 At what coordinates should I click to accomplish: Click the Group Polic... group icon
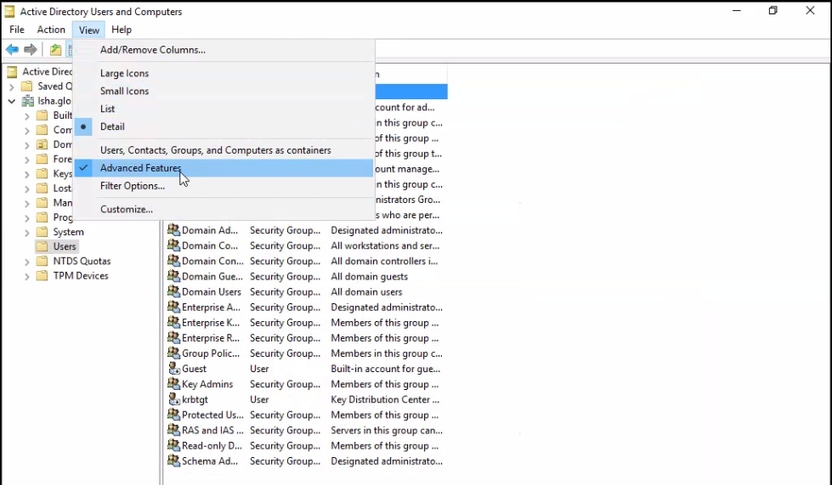pos(174,353)
